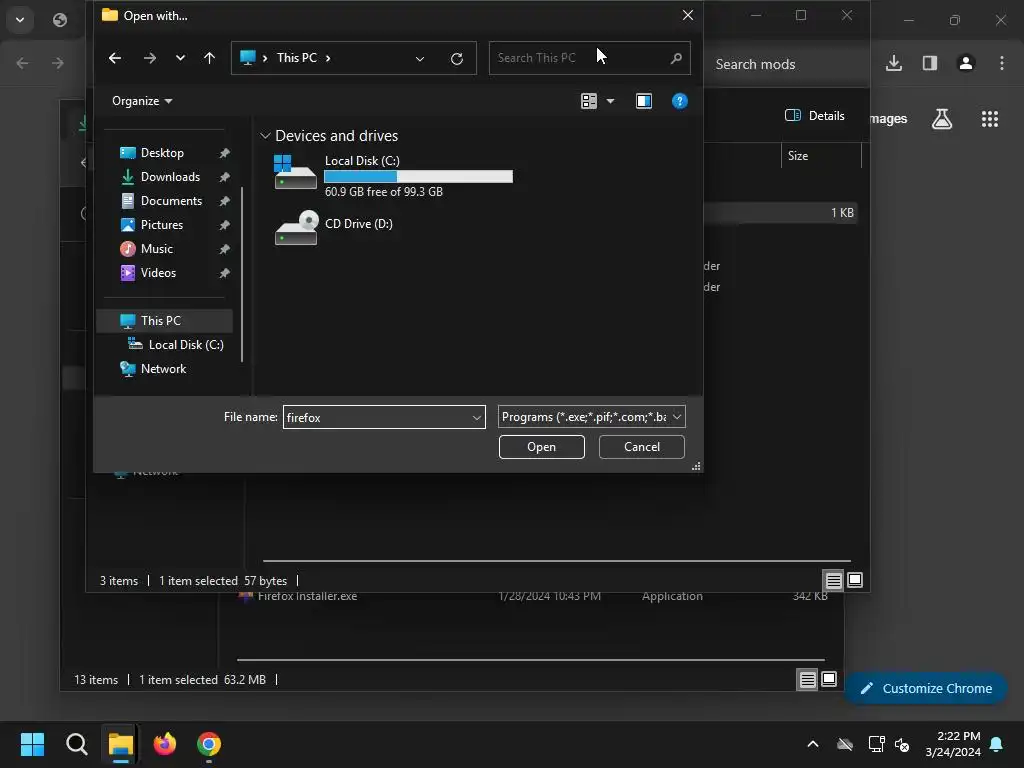Open notifications bell
The height and width of the screenshot is (768, 1024).
(x=997, y=744)
